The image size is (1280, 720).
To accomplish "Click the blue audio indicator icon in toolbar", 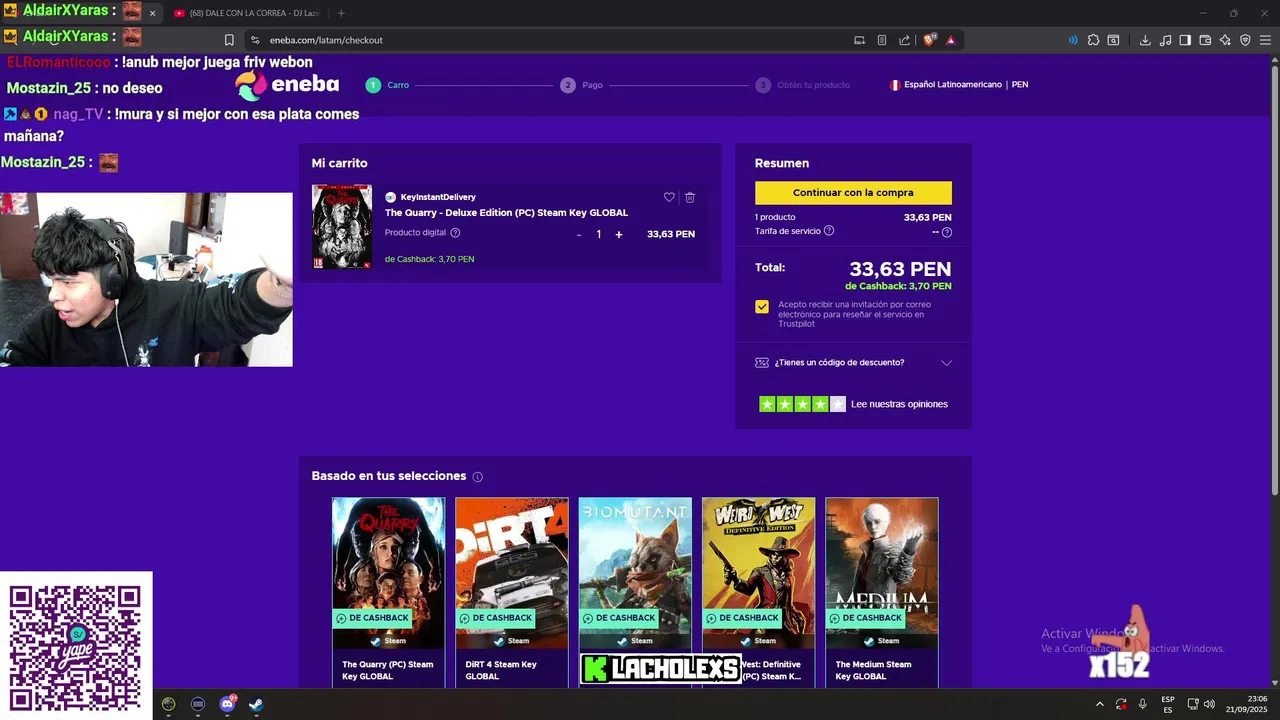I will click(x=1073, y=40).
